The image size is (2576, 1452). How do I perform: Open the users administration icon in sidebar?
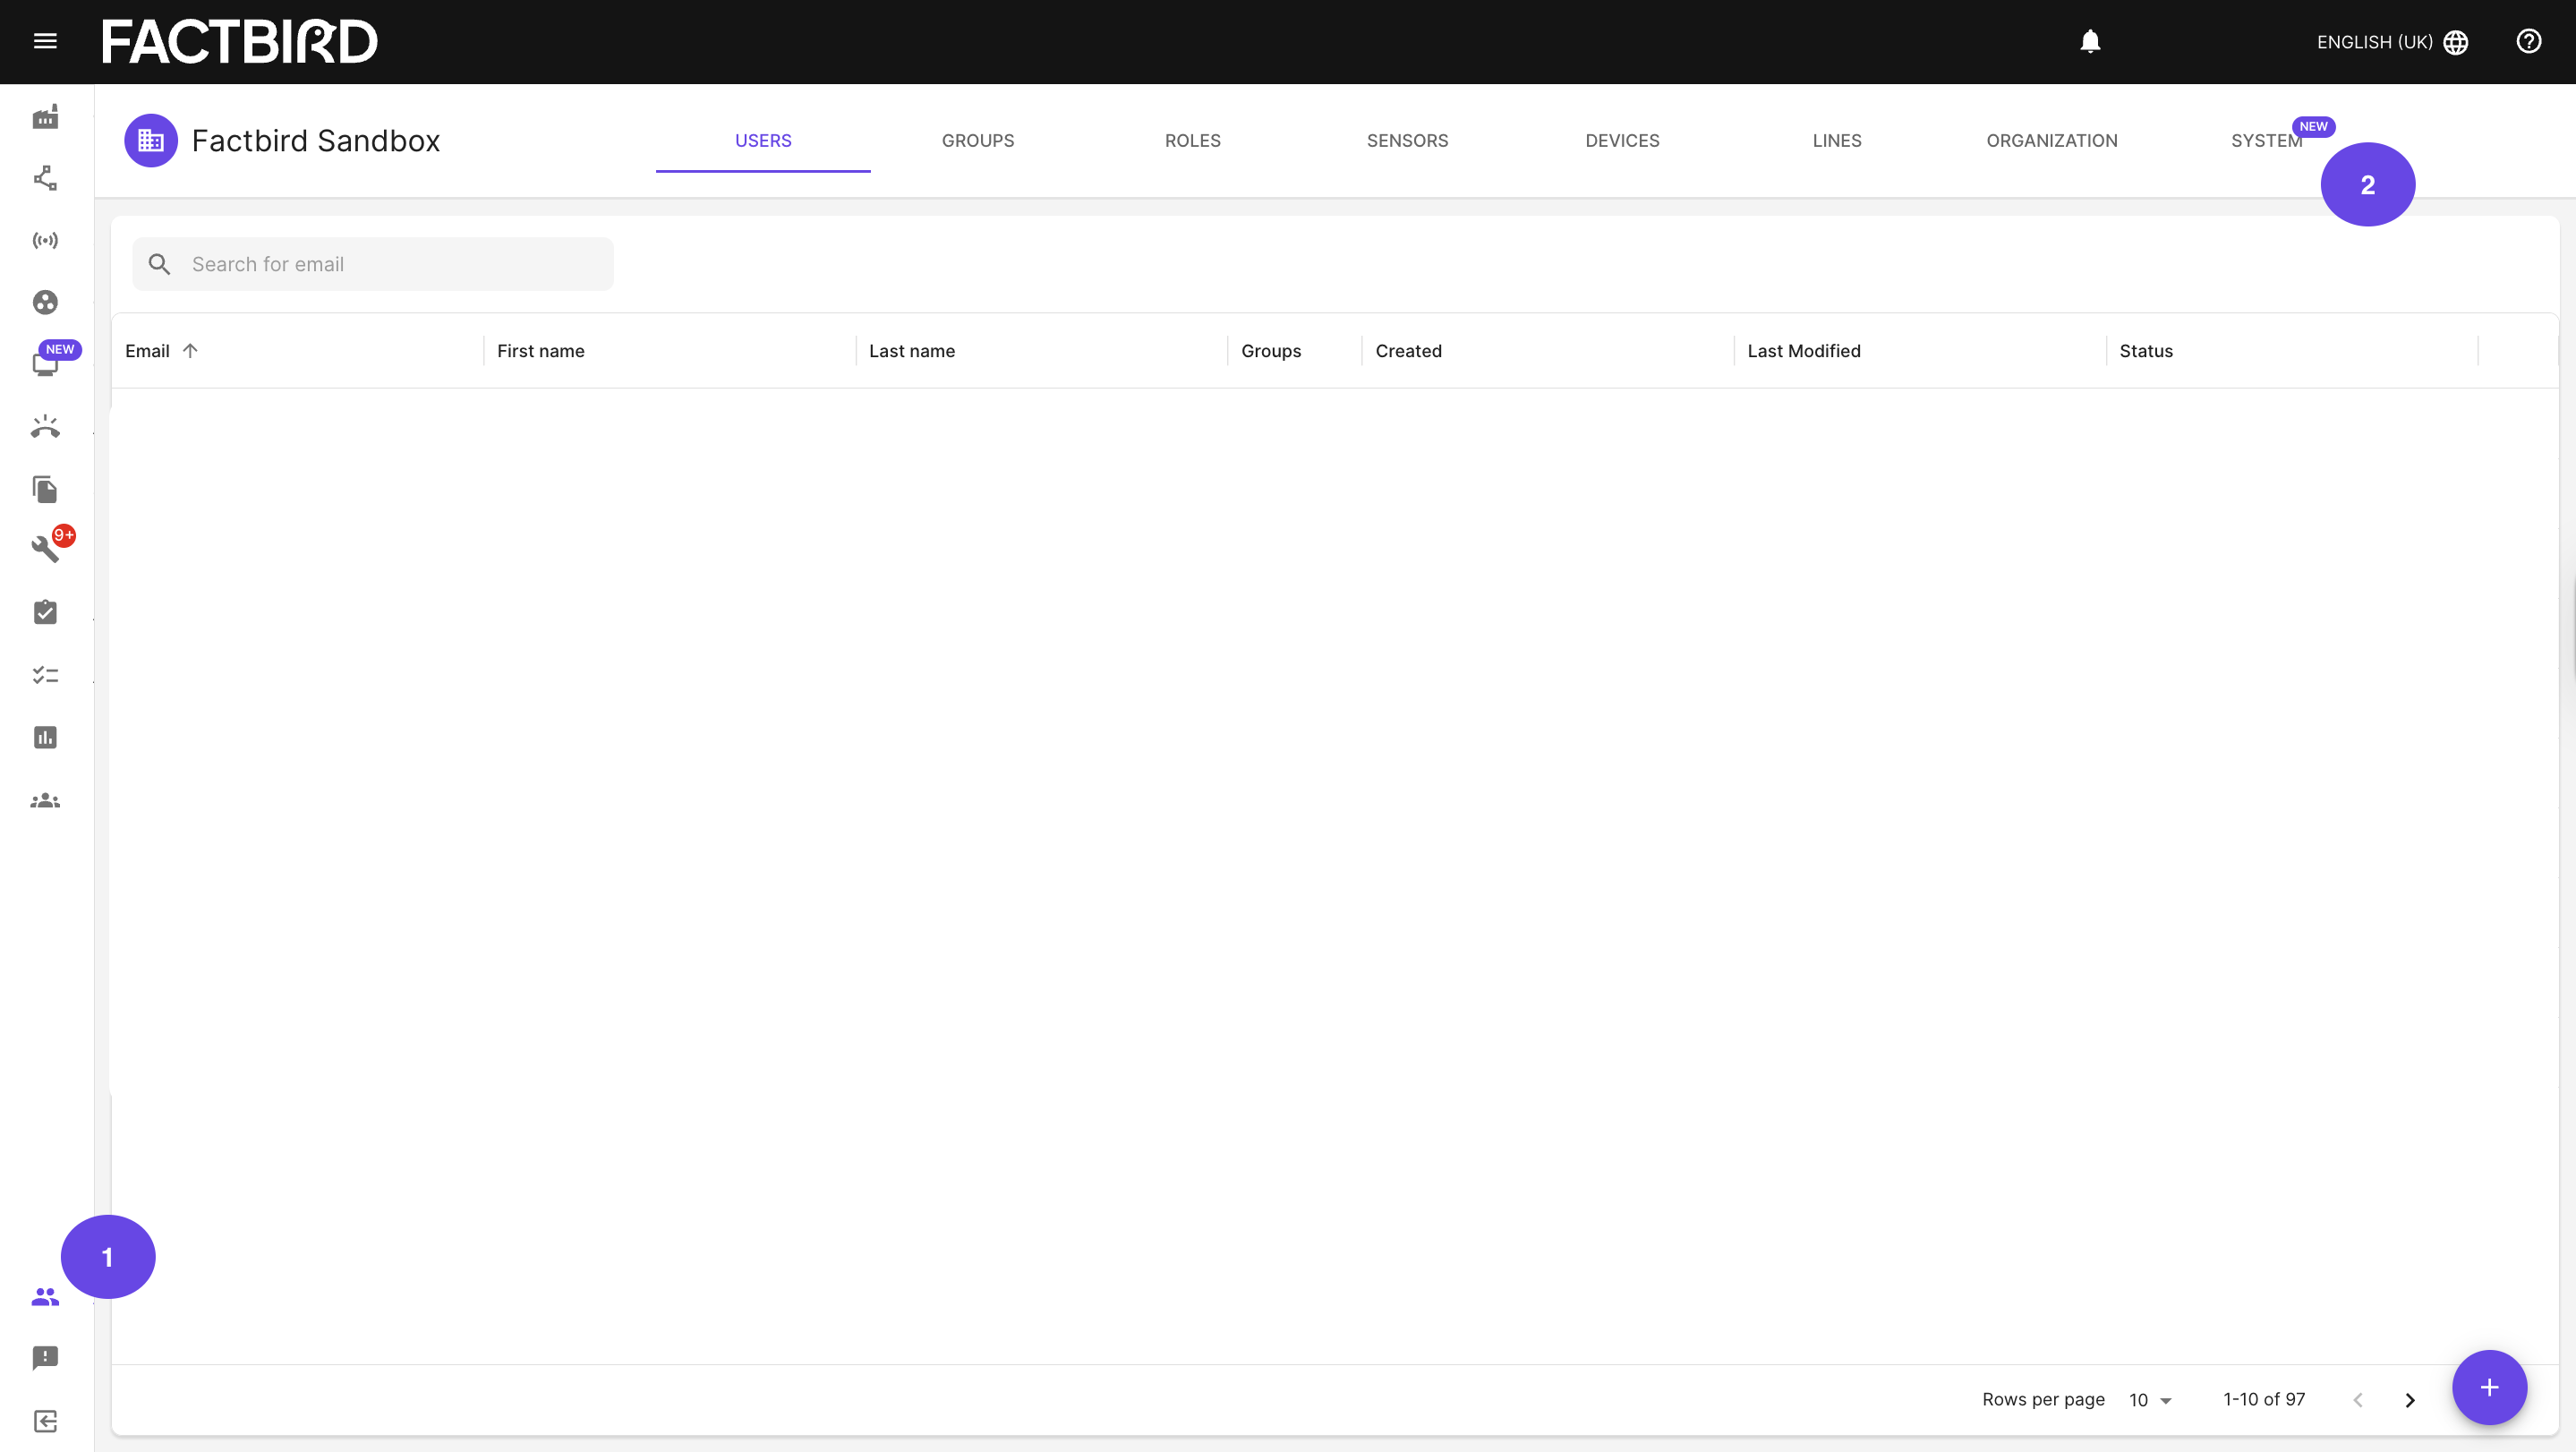[x=45, y=1297]
